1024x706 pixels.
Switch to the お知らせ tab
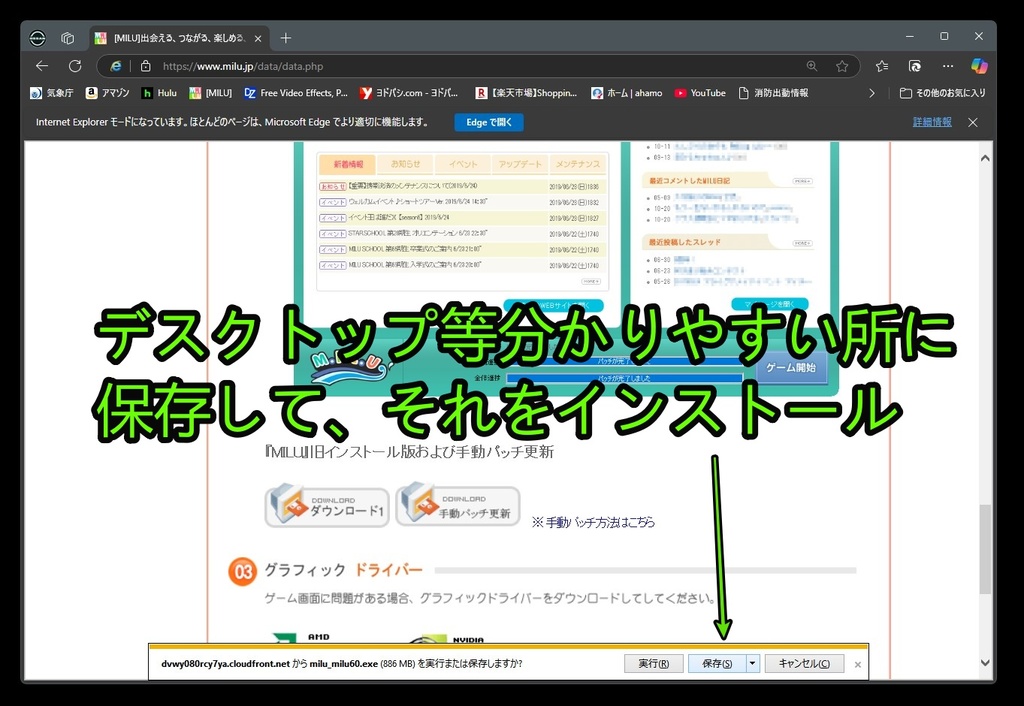(406, 165)
